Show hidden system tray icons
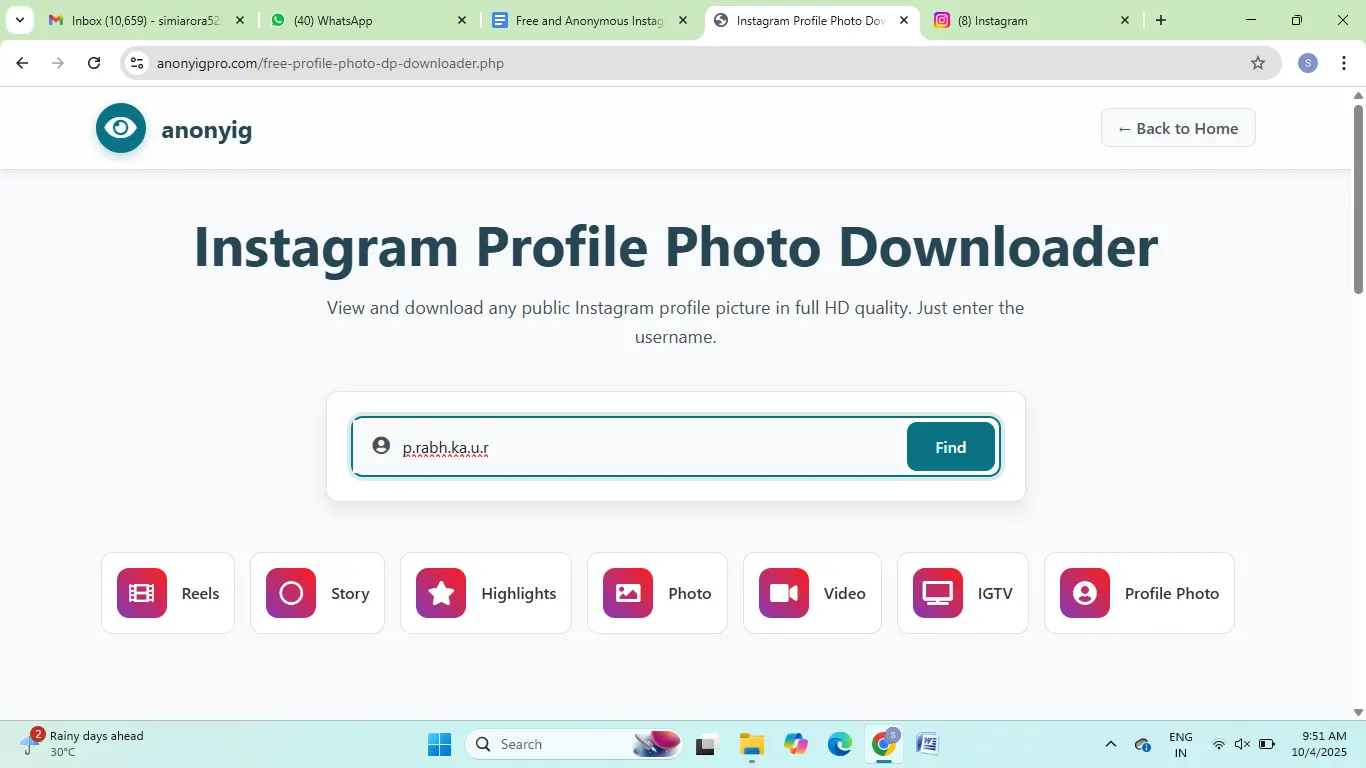The width and height of the screenshot is (1366, 768). click(1111, 744)
